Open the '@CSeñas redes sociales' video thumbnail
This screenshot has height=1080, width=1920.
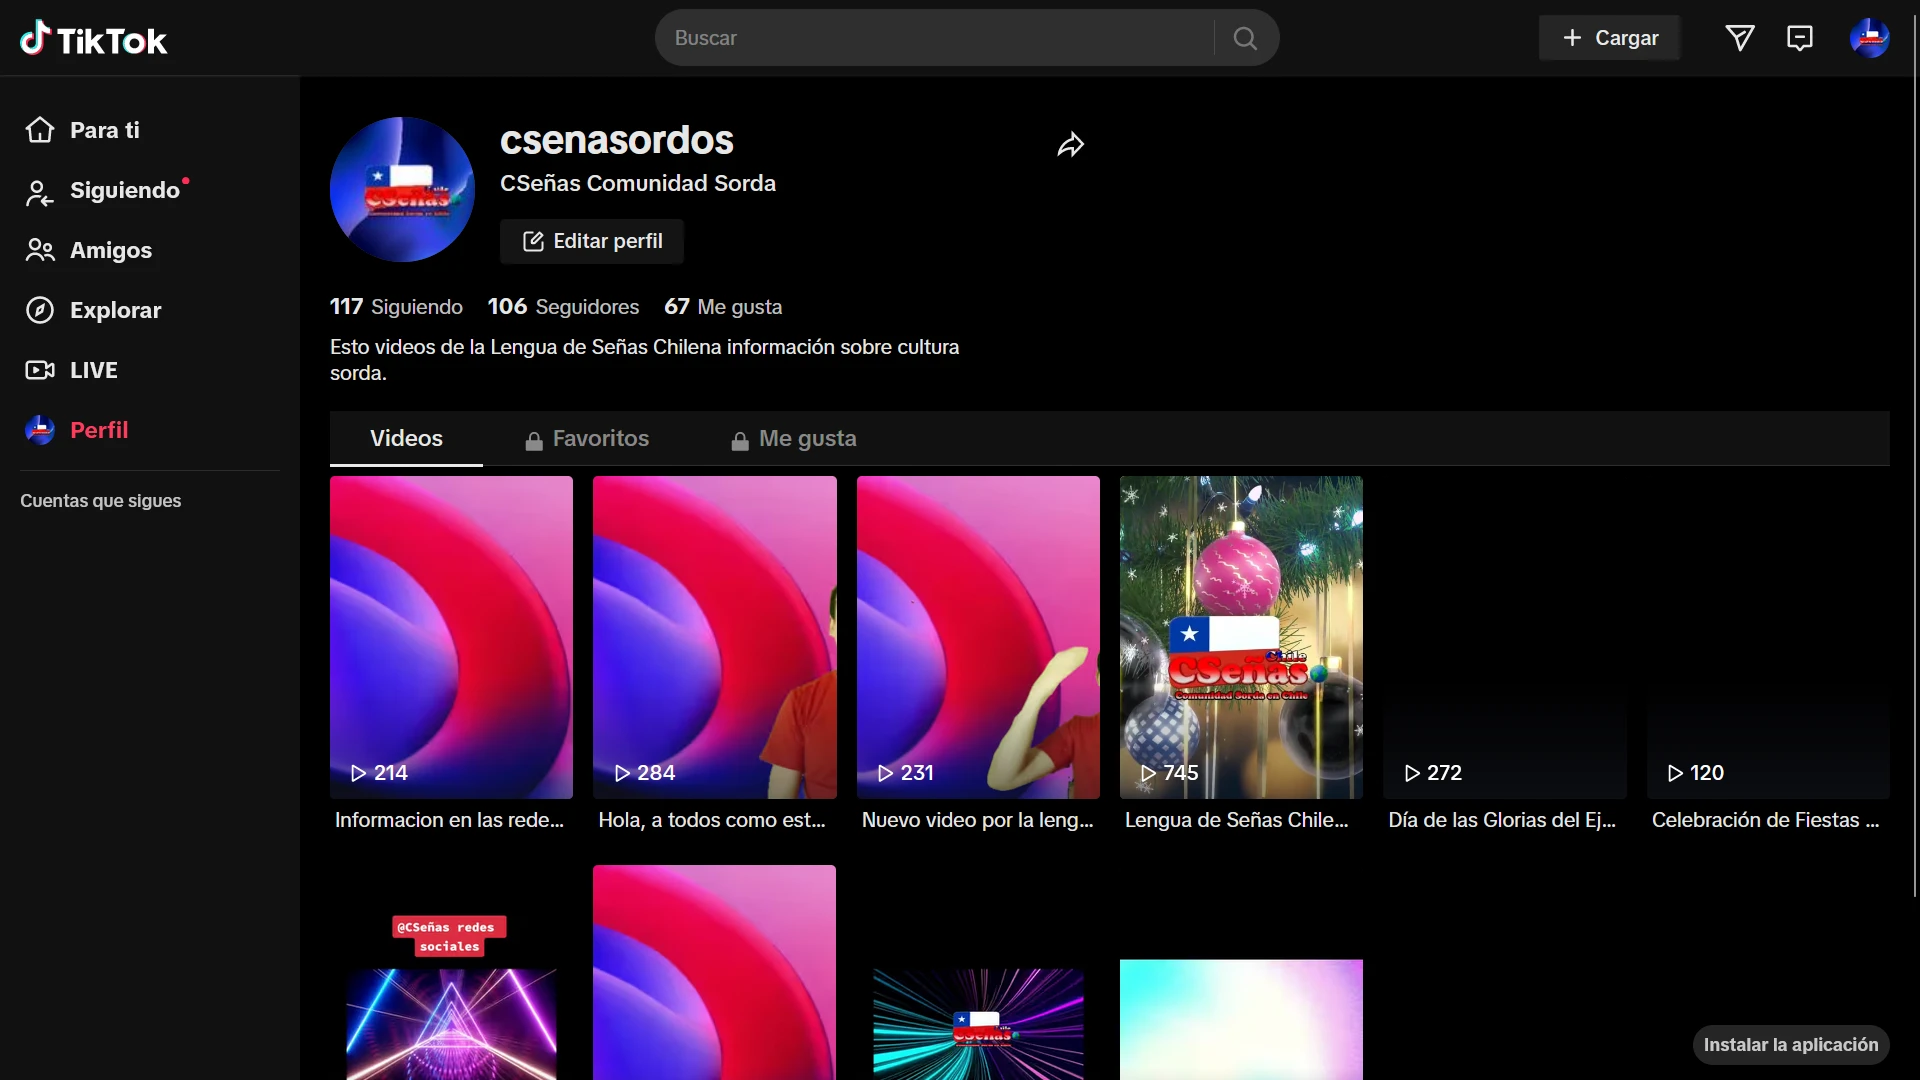[451, 973]
